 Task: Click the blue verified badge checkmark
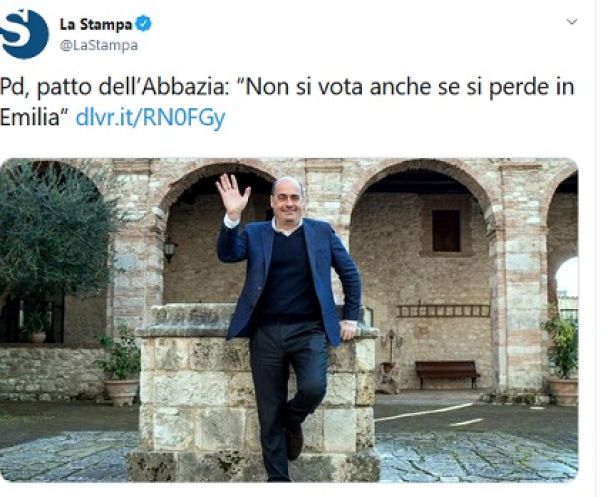click(x=143, y=24)
